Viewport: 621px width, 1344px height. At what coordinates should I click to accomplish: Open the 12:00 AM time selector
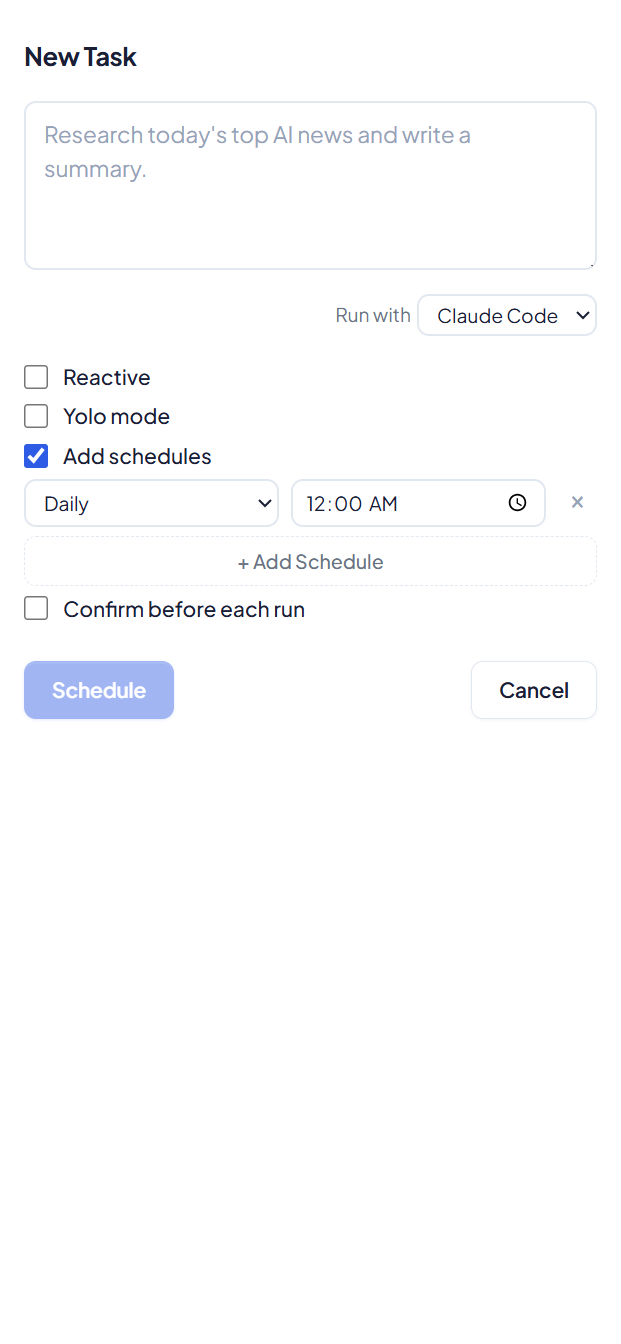tap(418, 503)
